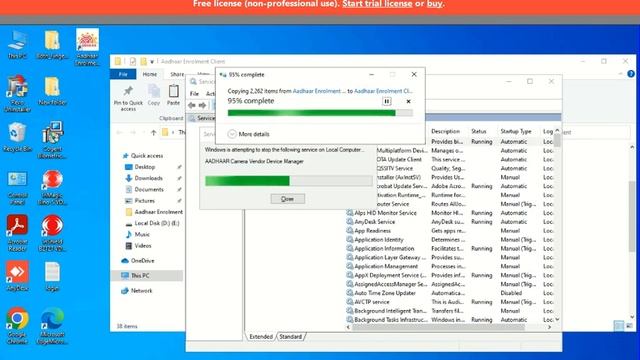Open the This PC desktop icon

(17, 45)
